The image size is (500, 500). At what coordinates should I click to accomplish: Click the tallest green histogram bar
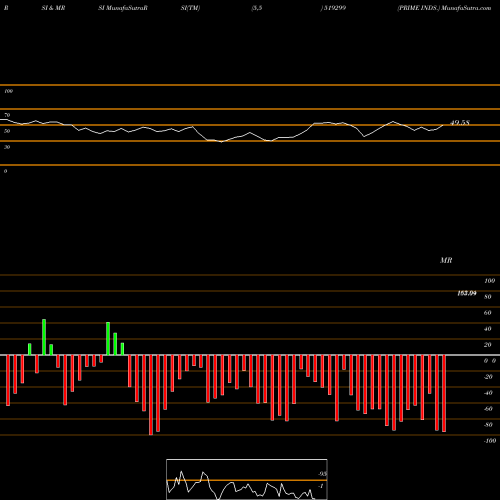(x=44, y=337)
